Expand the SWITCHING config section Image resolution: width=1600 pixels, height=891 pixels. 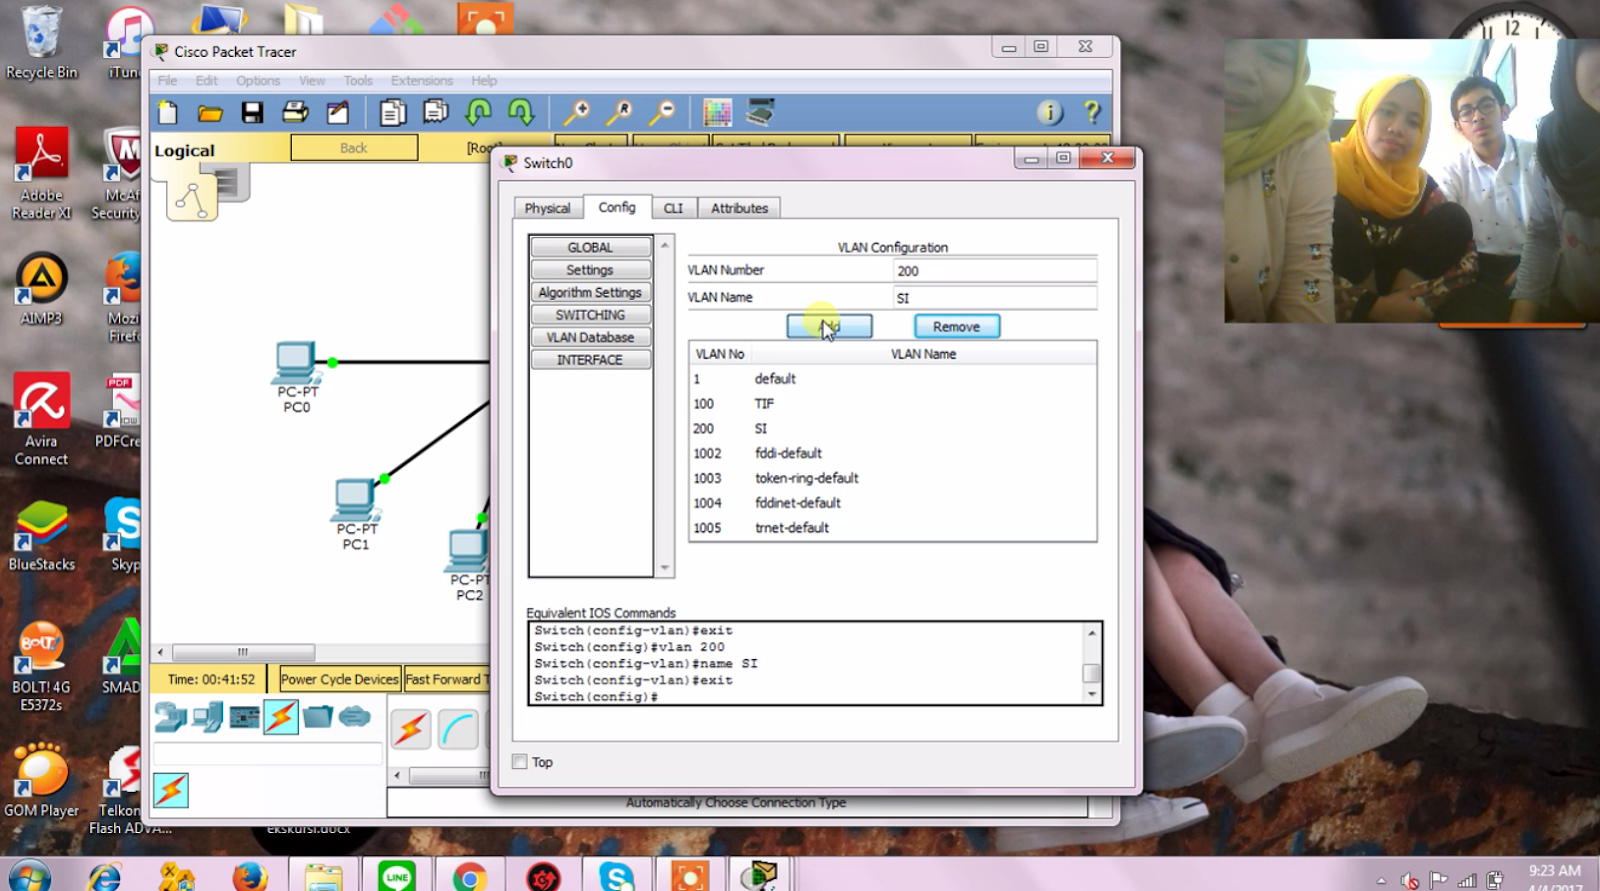[x=590, y=314]
